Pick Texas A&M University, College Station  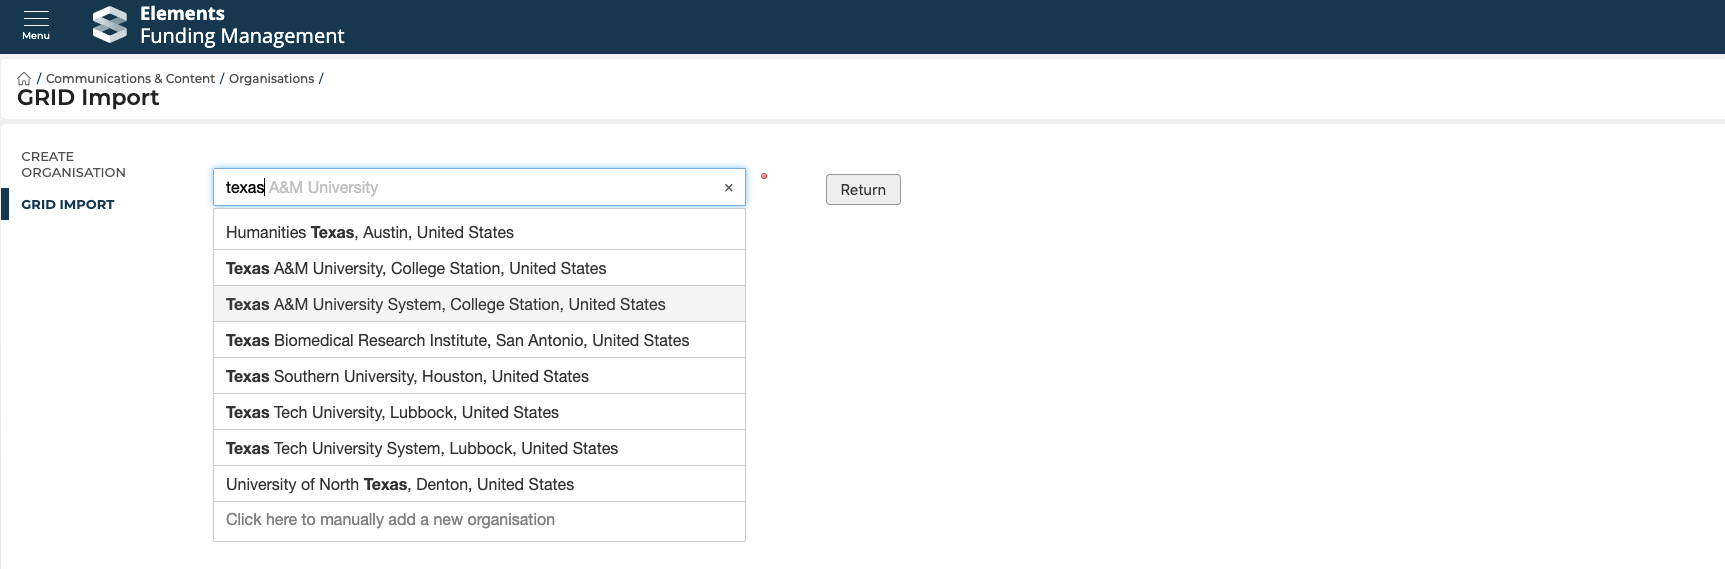pyautogui.click(x=416, y=268)
